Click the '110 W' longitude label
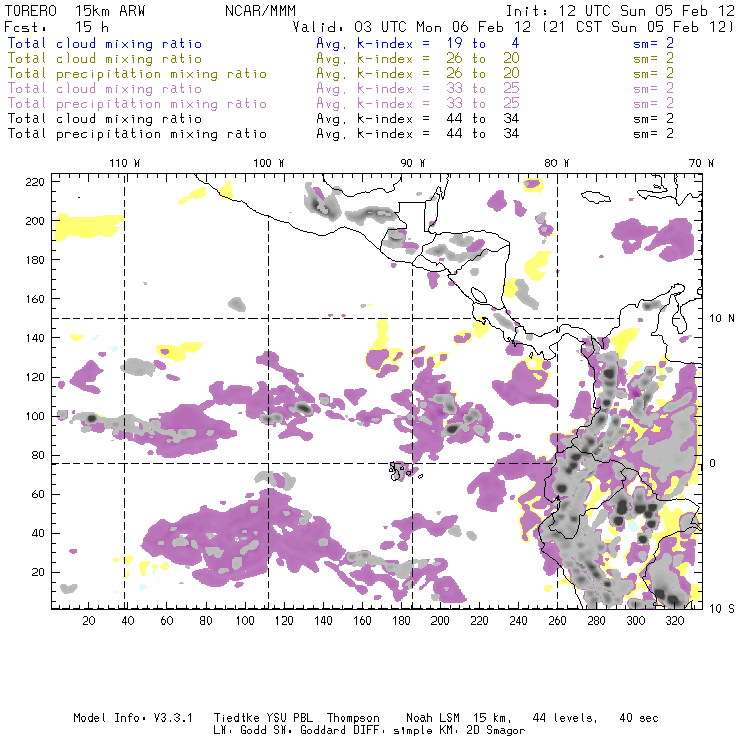 pyautogui.click(x=125, y=163)
